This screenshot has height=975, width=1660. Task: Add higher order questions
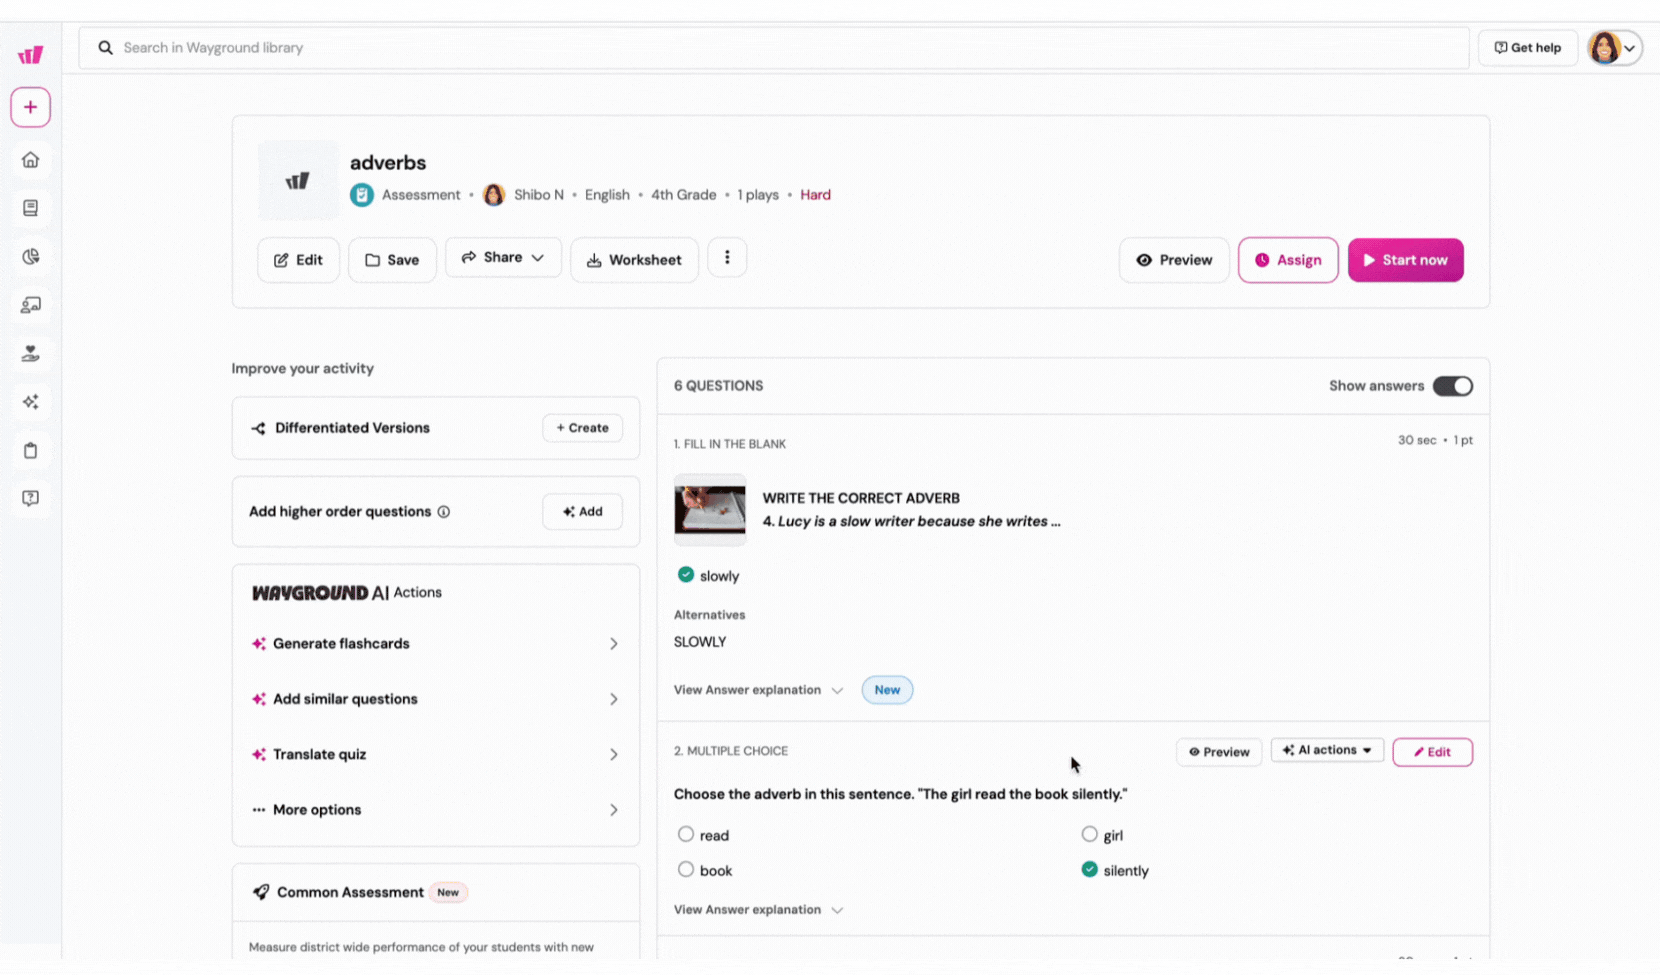[x=582, y=512]
